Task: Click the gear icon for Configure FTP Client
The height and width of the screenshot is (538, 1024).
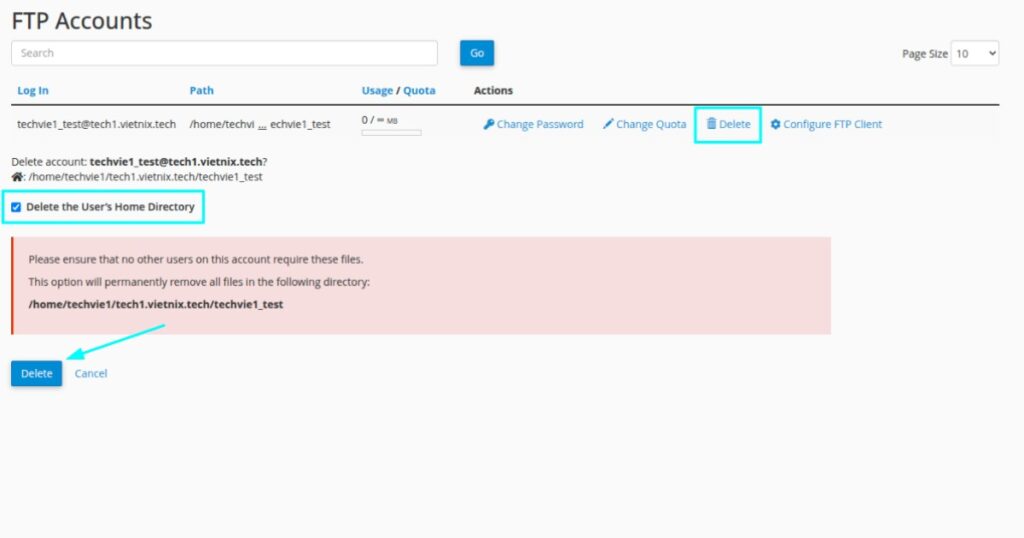Action: [775, 125]
